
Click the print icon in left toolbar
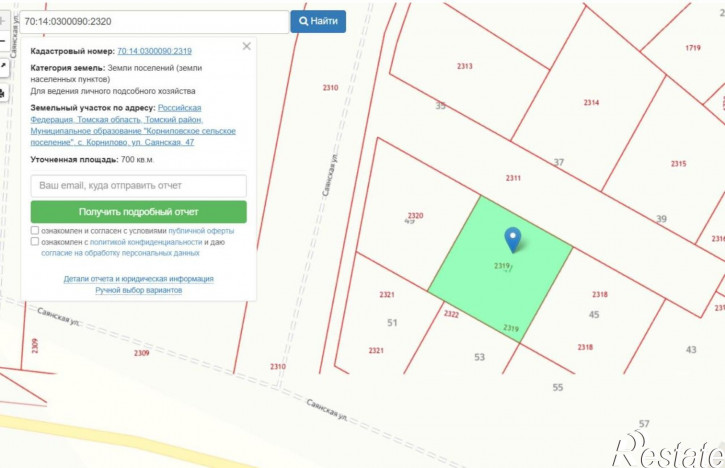(x=3, y=93)
